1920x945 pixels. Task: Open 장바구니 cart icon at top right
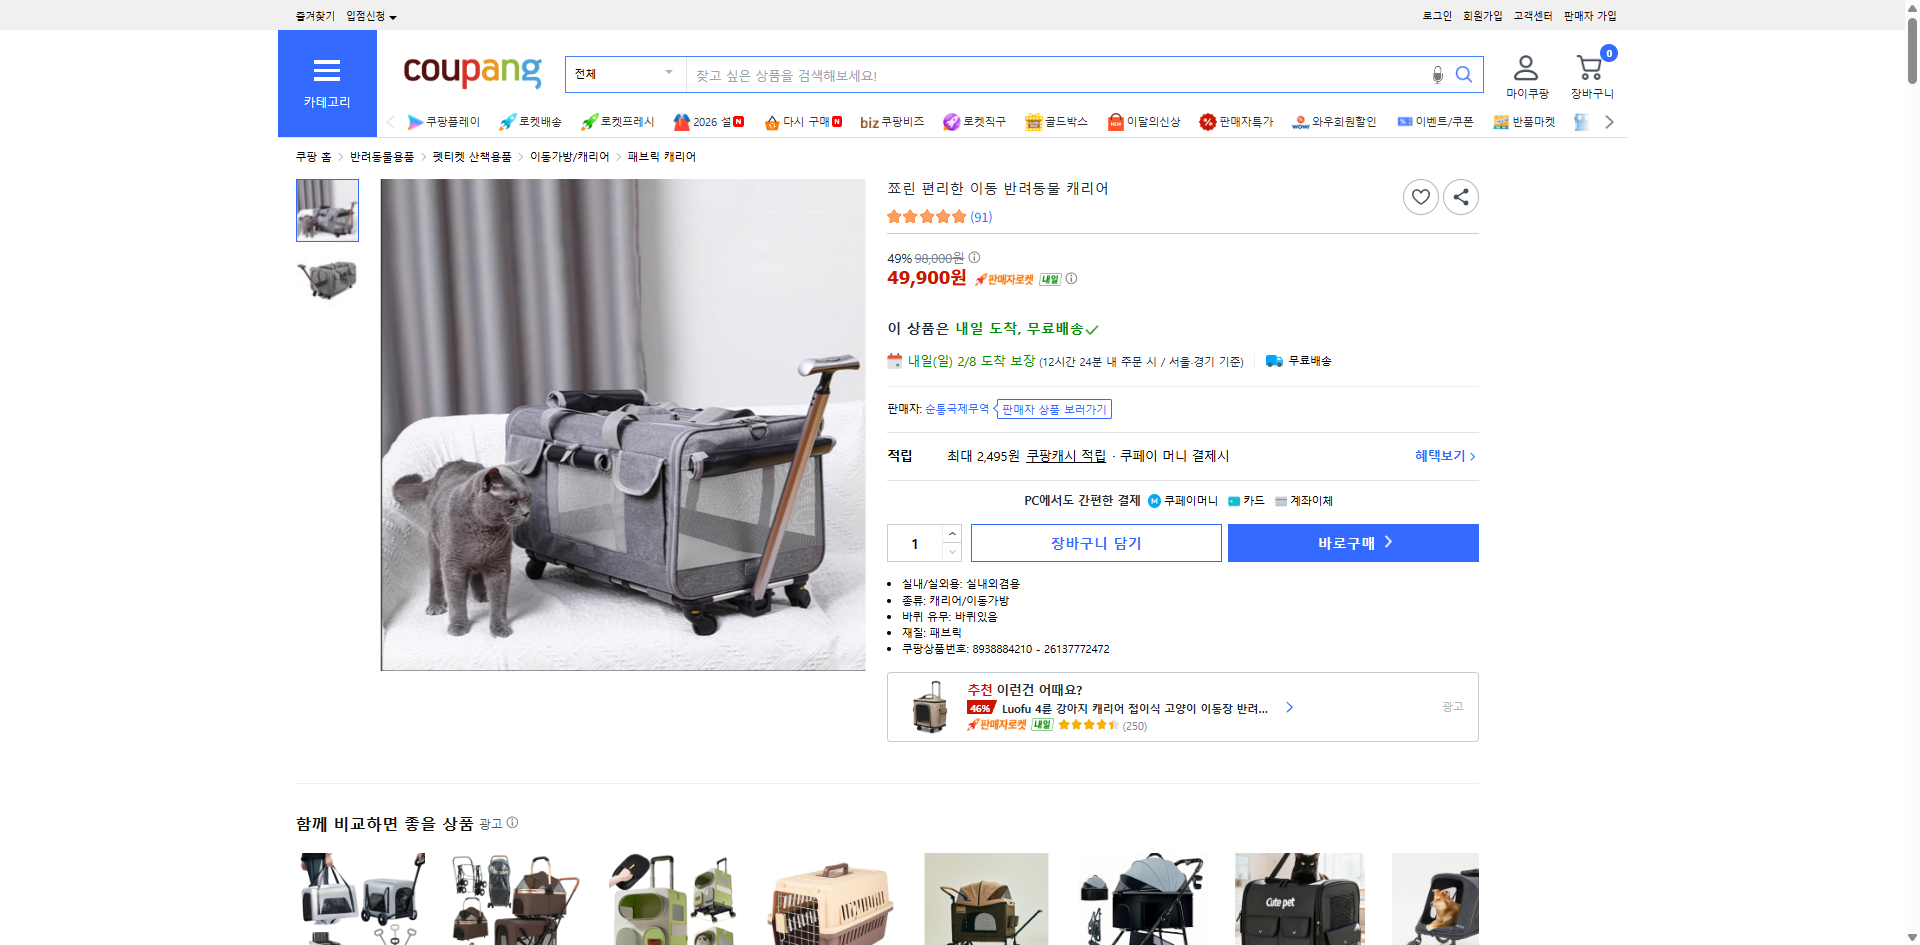pyautogui.click(x=1589, y=68)
